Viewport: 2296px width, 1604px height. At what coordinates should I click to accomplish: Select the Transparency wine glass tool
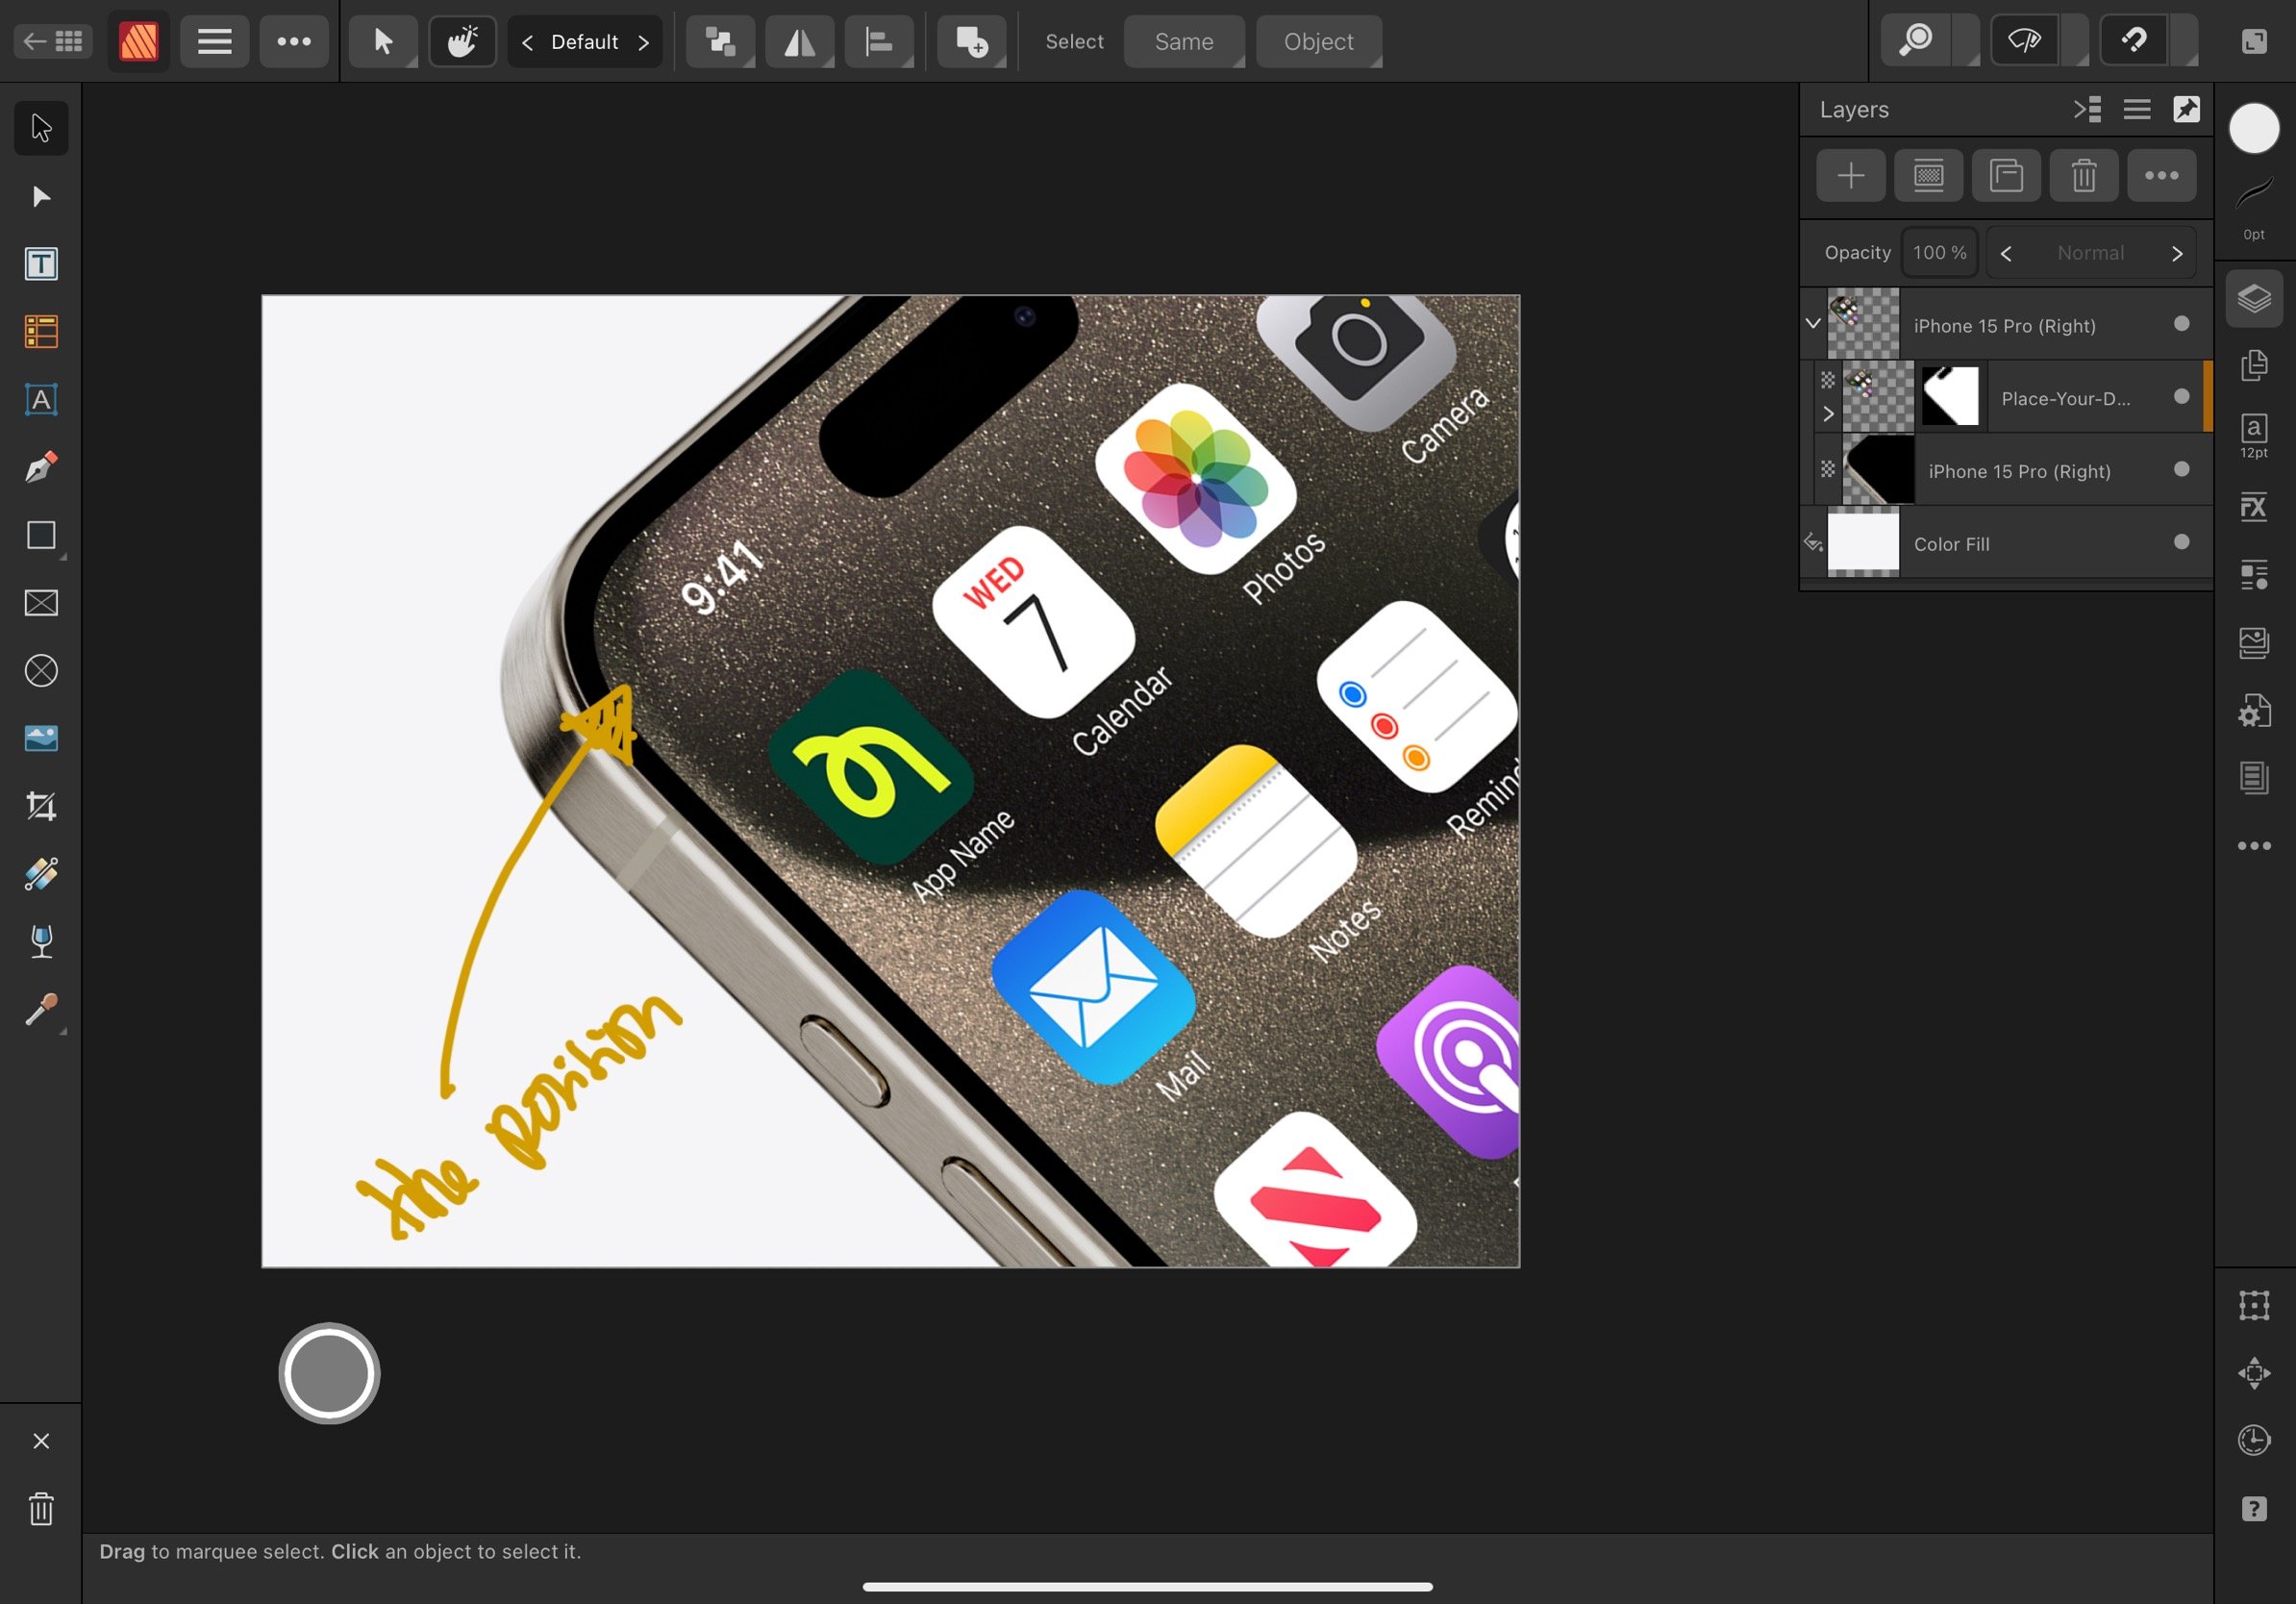click(x=41, y=942)
